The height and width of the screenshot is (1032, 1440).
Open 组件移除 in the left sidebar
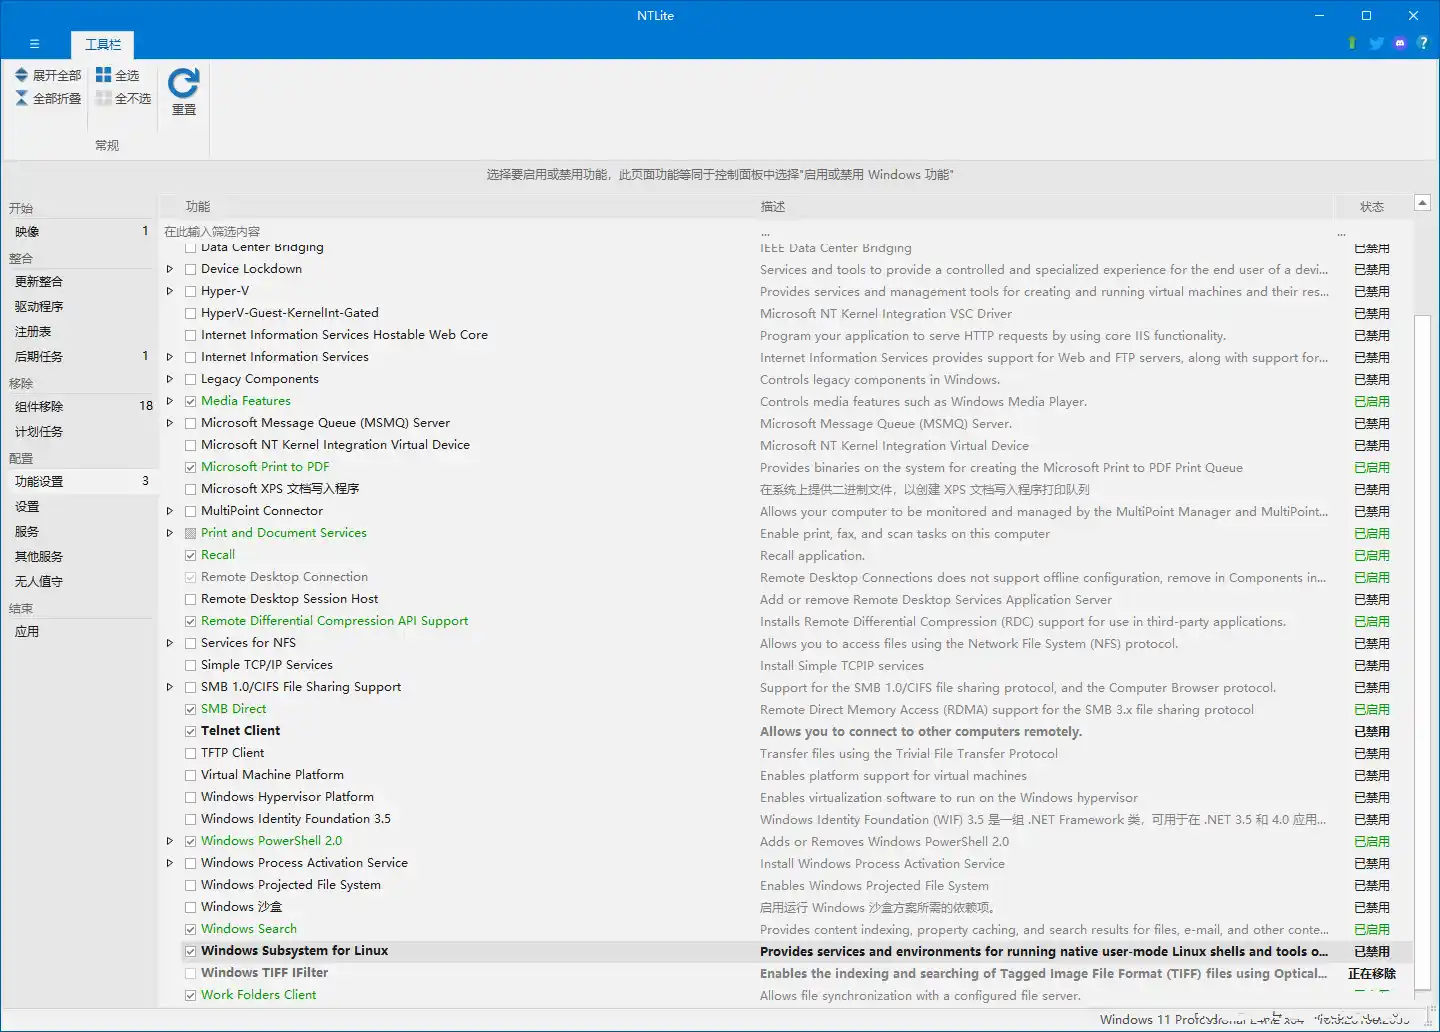point(39,406)
